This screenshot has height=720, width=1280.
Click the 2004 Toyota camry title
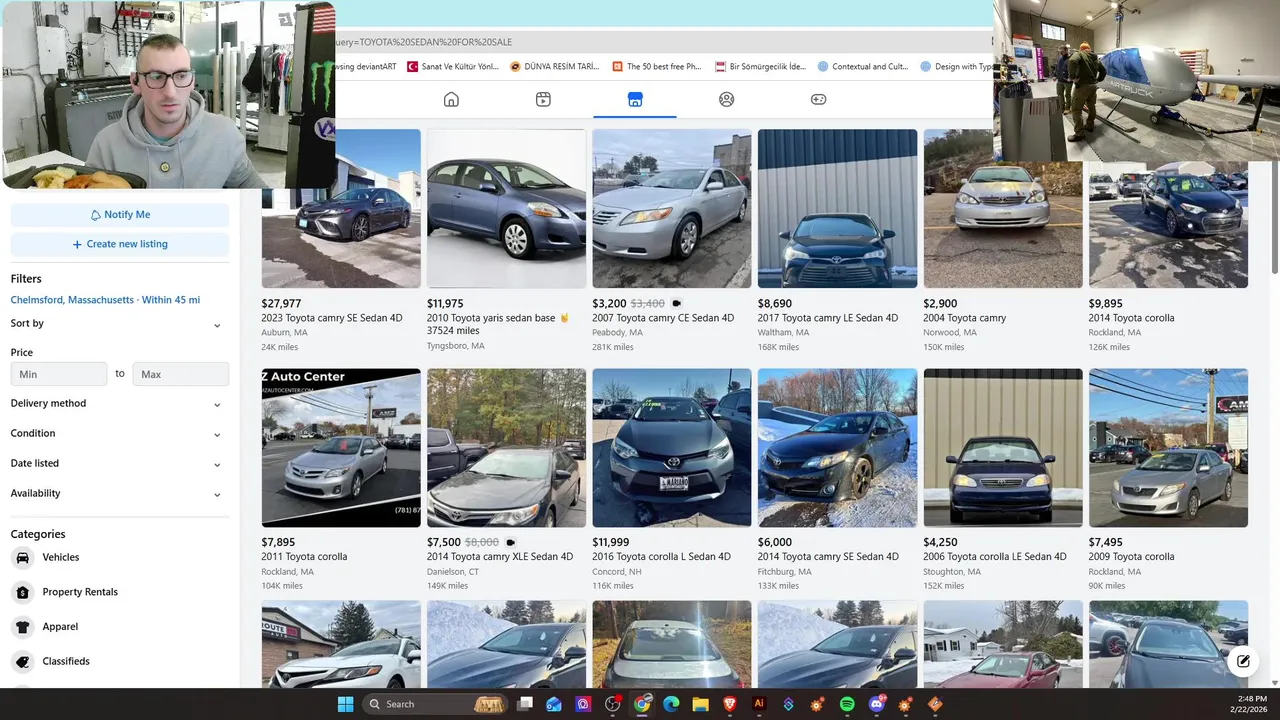pyautogui.click(x=965, y=318)
